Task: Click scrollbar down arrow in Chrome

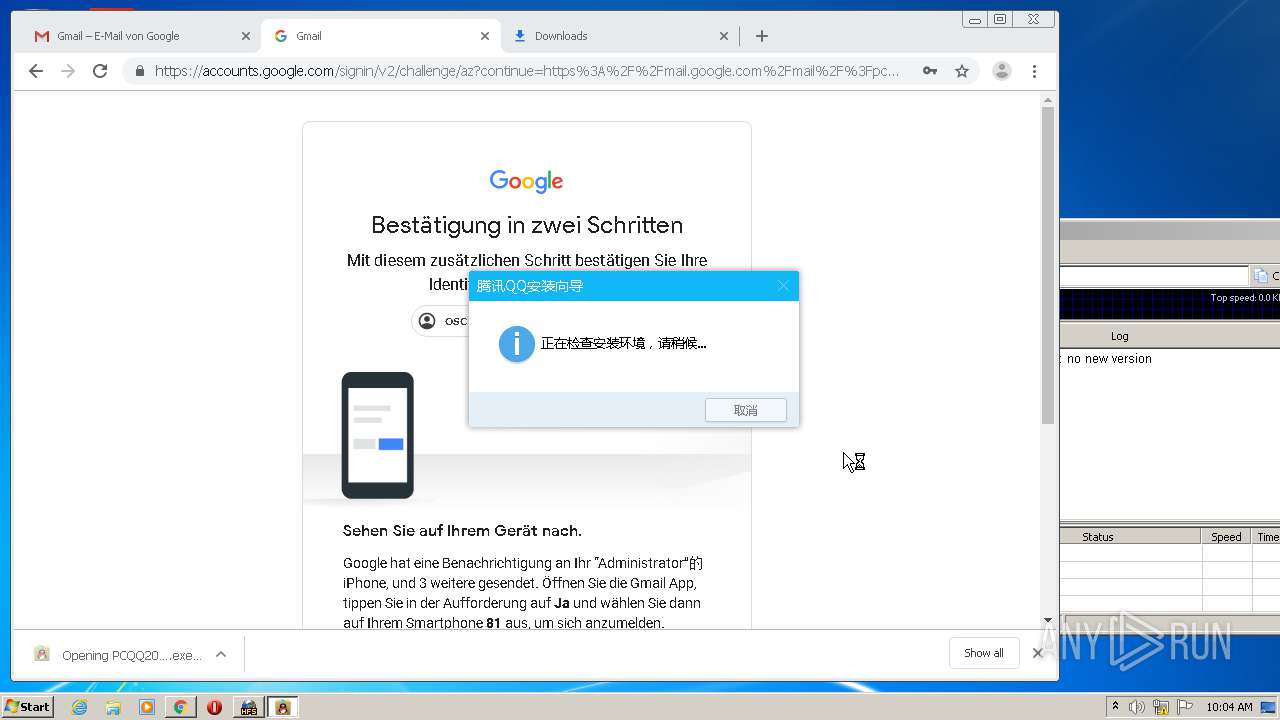Action: tap(1048, 620)
